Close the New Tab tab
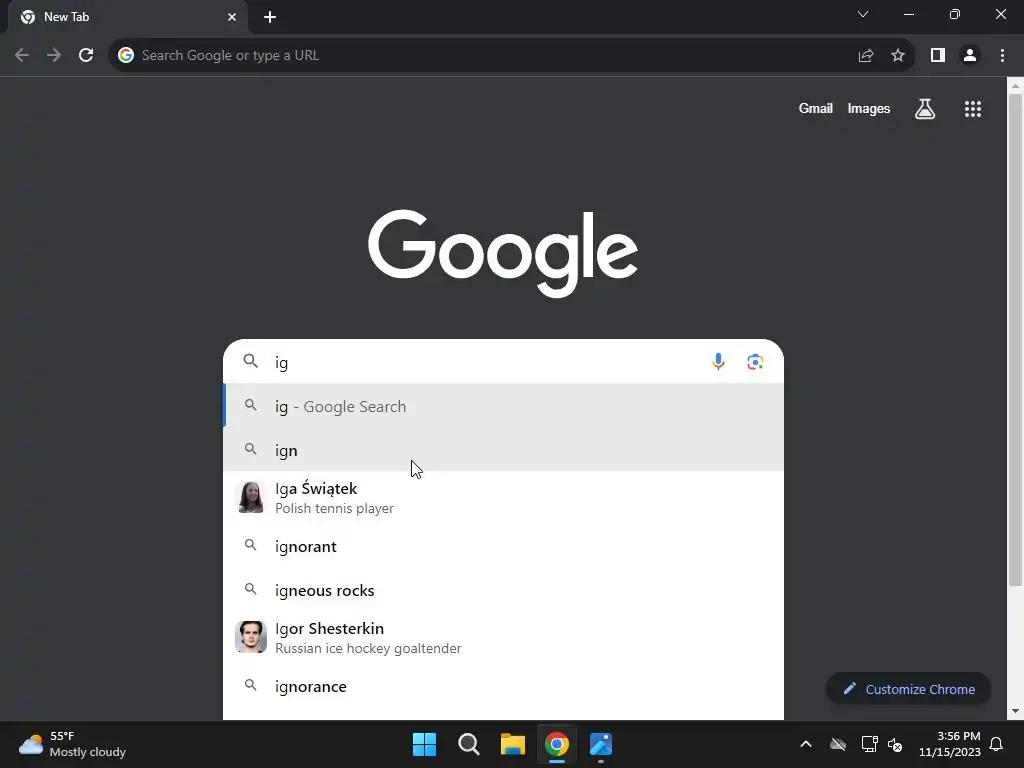1024x768 pixels. (x=232, y=17)
